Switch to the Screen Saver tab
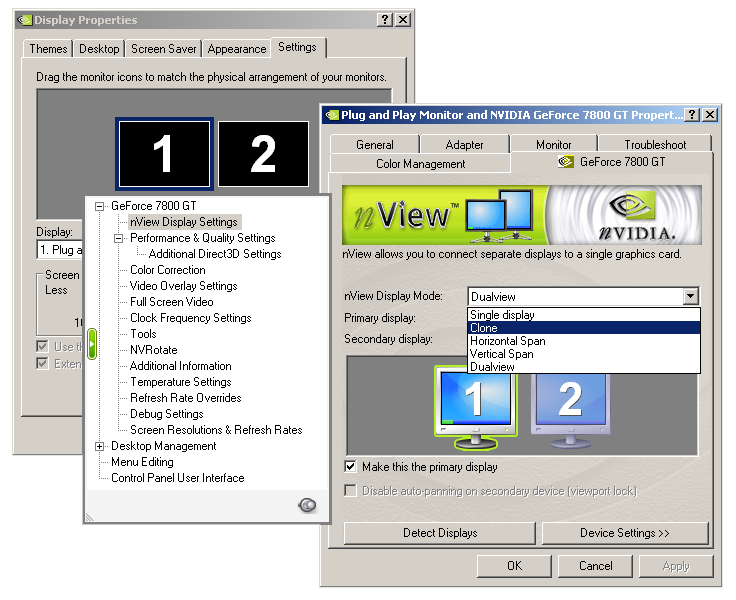Image resolution: width=736 pixels, height=600 pixels. coord(163,49)
